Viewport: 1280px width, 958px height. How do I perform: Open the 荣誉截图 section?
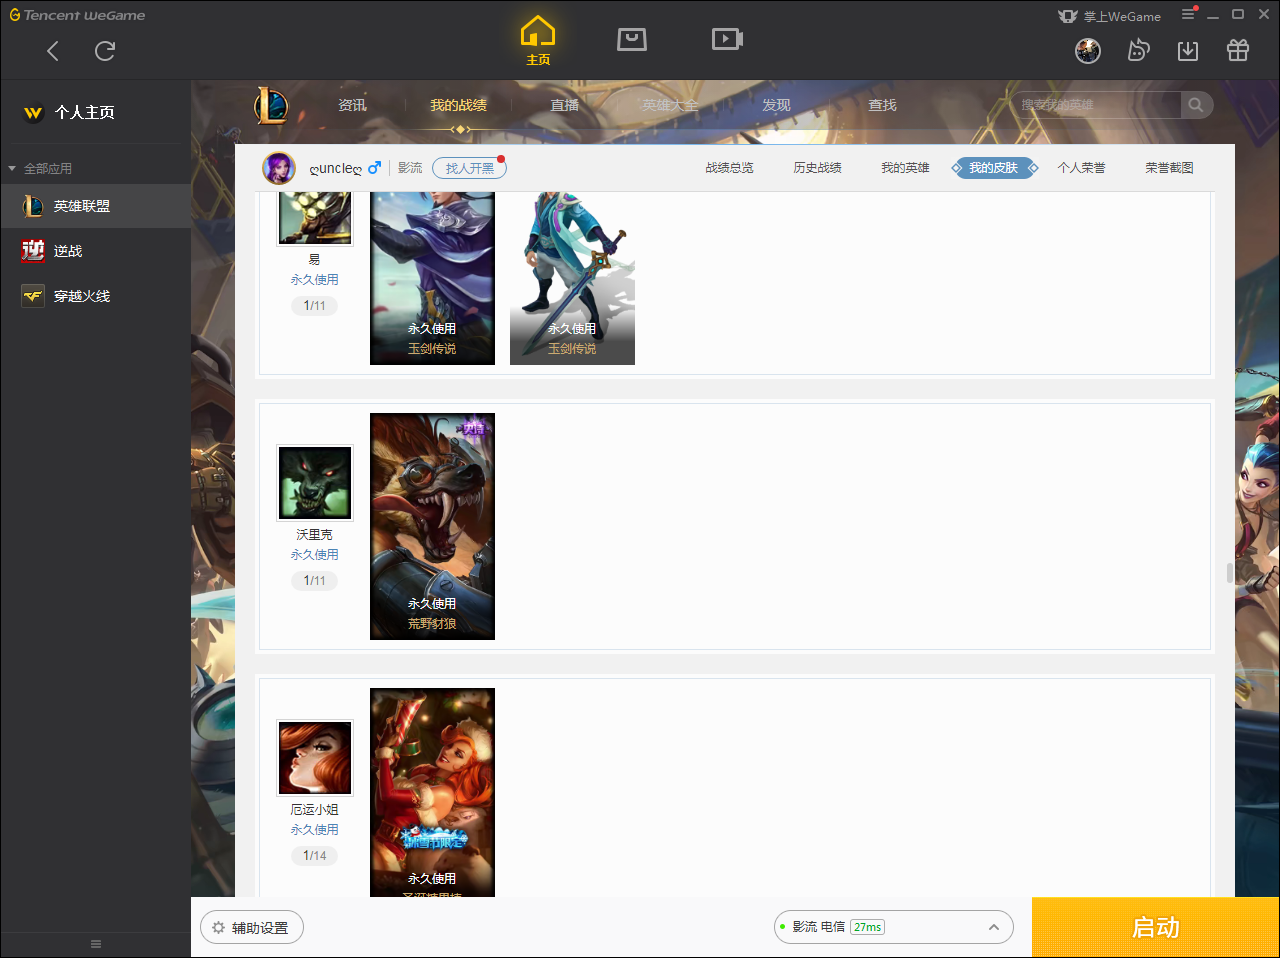(1169, 168)
